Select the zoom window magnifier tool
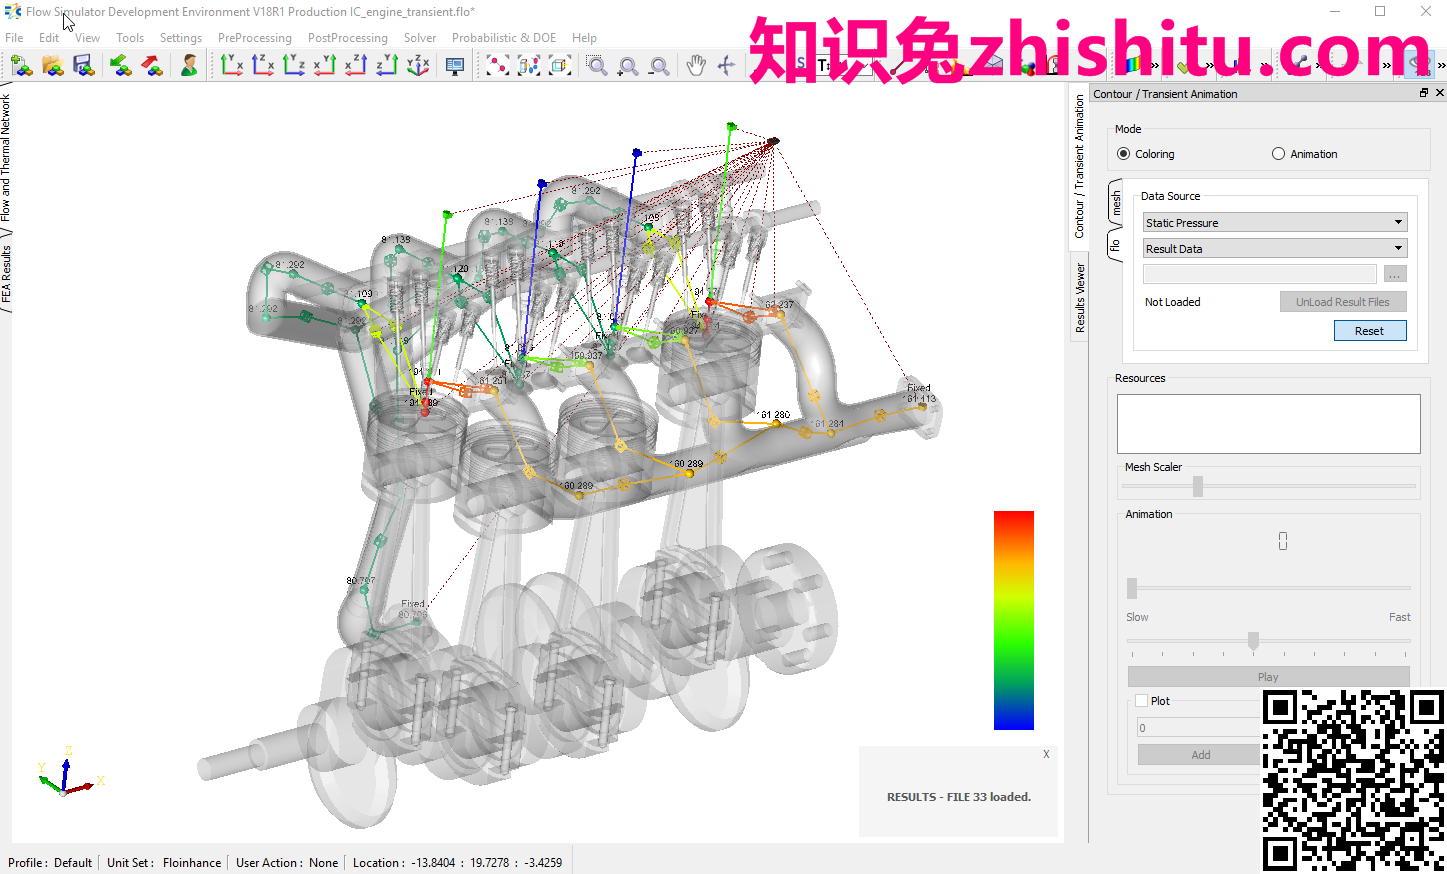 pos(597,66)
